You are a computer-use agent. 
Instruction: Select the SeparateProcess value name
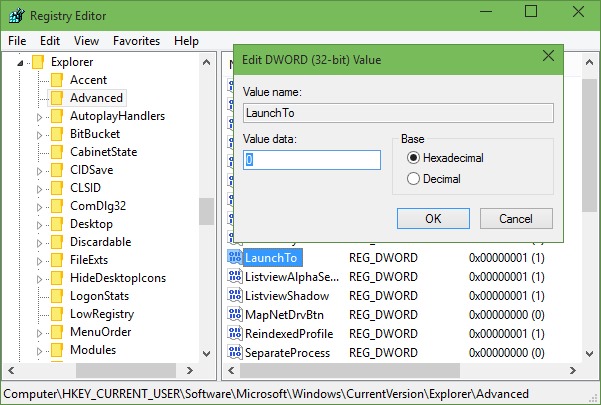287,353
